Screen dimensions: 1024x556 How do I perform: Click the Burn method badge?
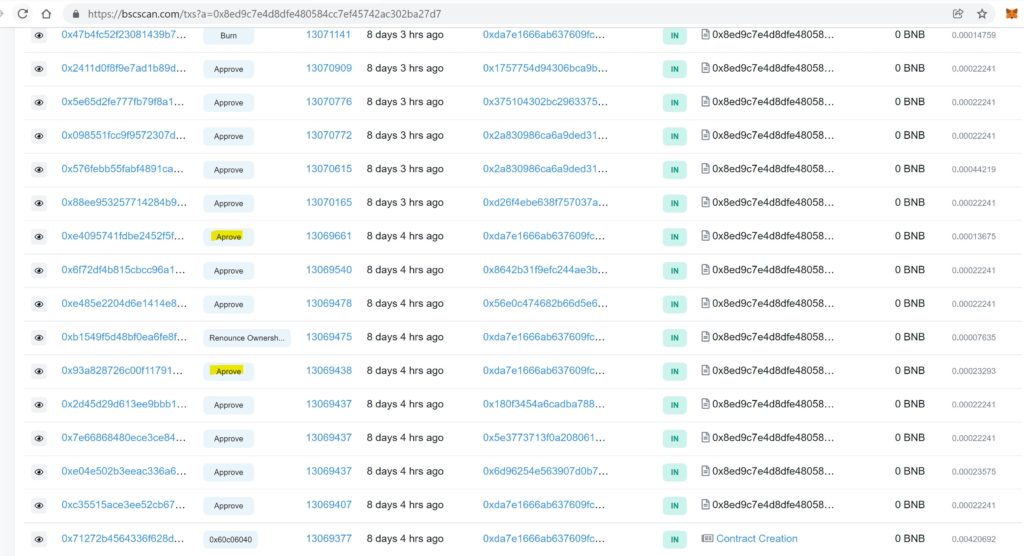(x=229, y=35)
